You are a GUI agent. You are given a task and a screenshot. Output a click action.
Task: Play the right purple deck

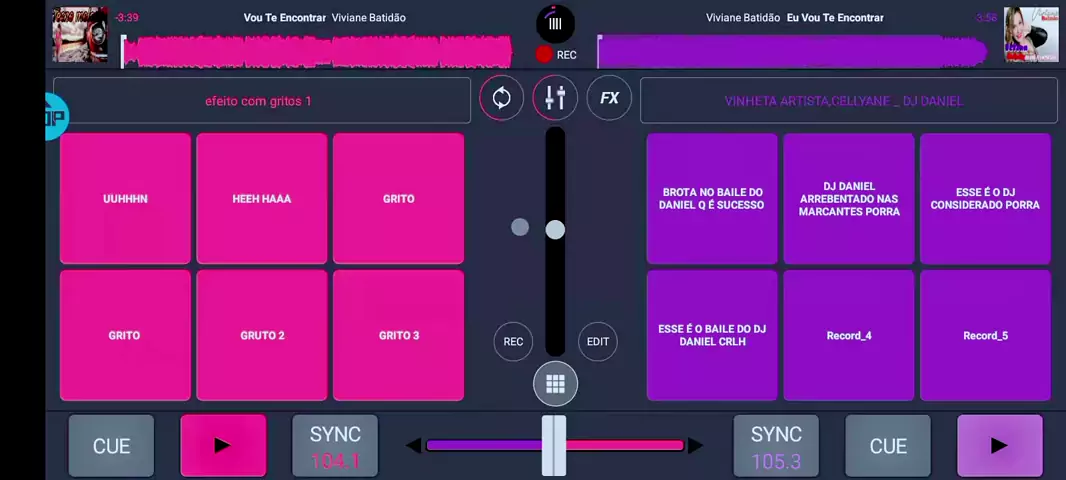[x=999, y=446]
